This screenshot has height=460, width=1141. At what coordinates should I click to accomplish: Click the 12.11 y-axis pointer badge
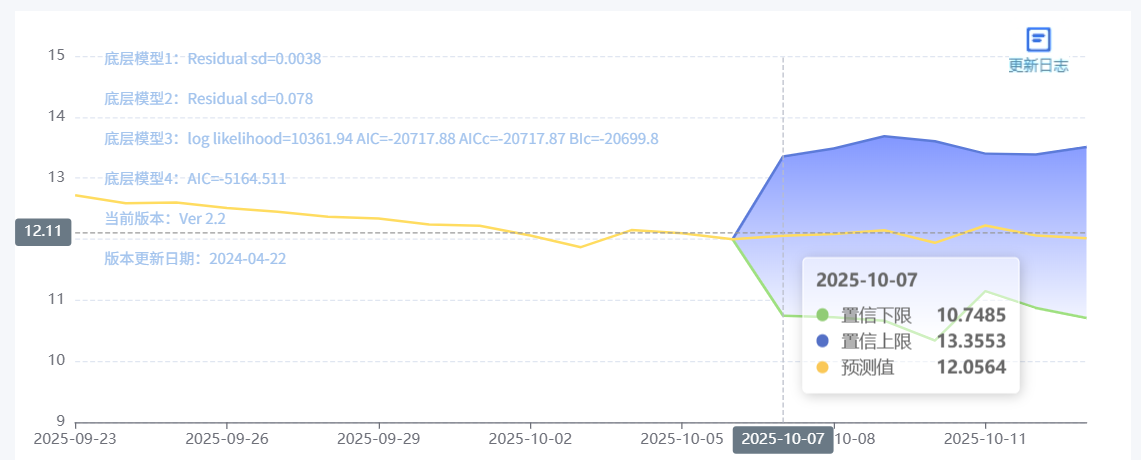tap(43, 231)
